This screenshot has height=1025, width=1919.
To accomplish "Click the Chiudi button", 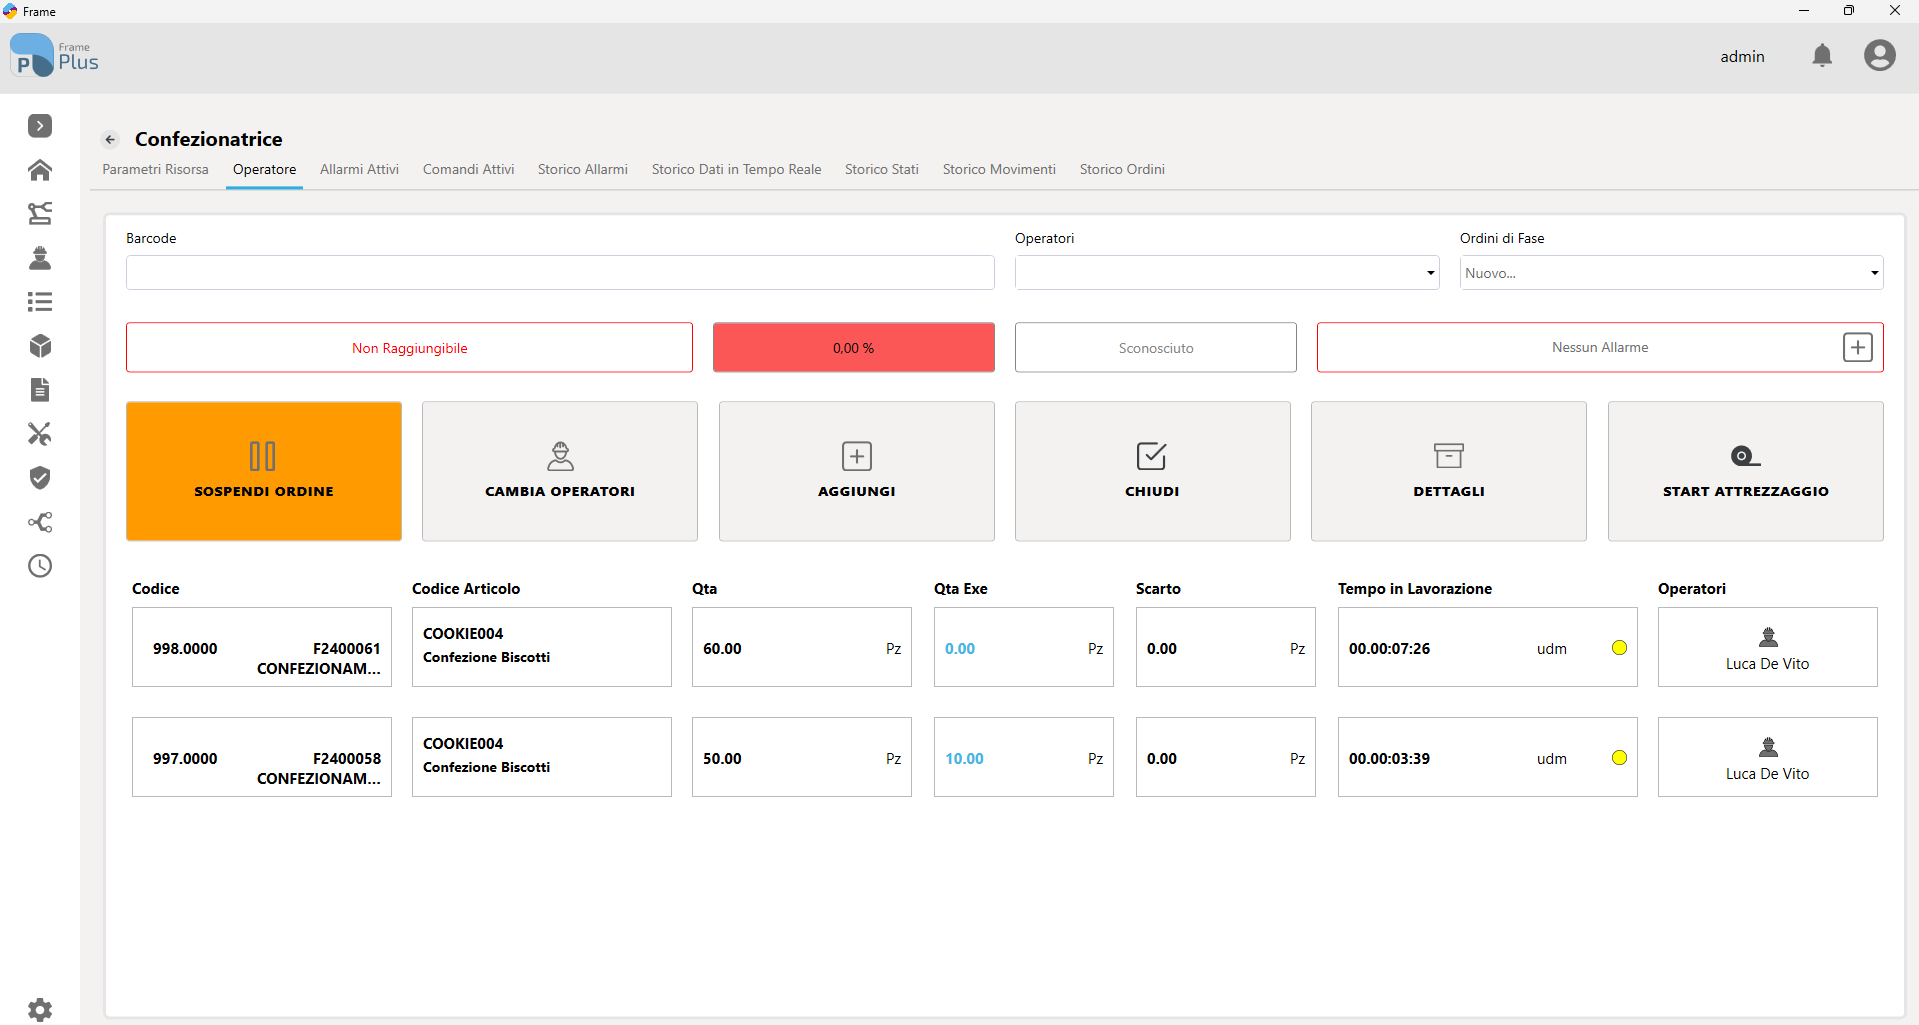I will click(1153, 471).
